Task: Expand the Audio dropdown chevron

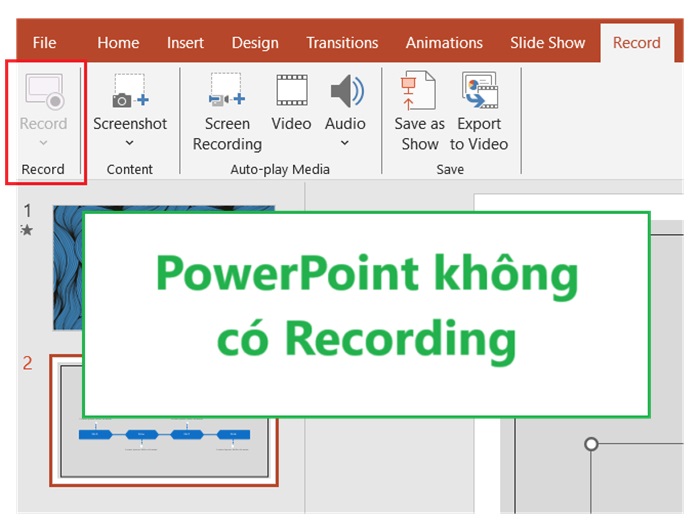Action: click(x=345, y=143)
